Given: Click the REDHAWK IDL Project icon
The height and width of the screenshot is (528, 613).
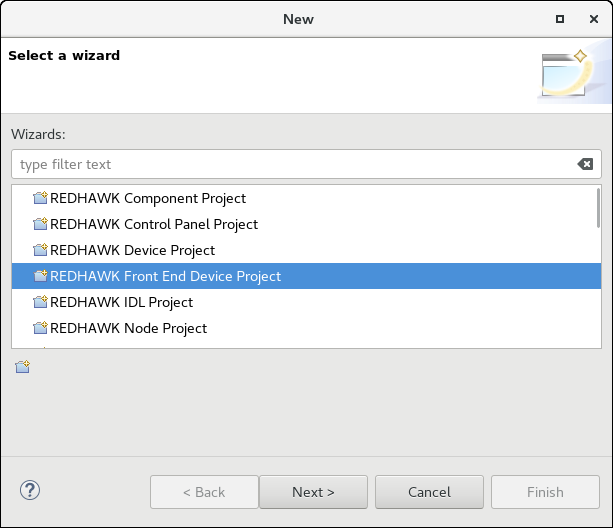Looking at the screenshot, I should point(40,302).
